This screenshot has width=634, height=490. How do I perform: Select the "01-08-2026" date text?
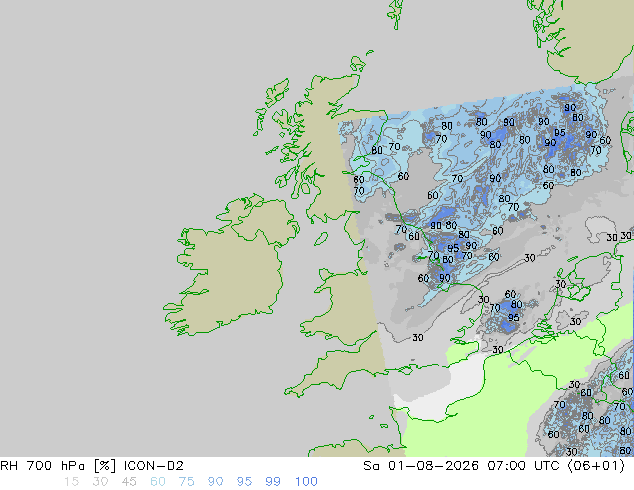[433, 466]
